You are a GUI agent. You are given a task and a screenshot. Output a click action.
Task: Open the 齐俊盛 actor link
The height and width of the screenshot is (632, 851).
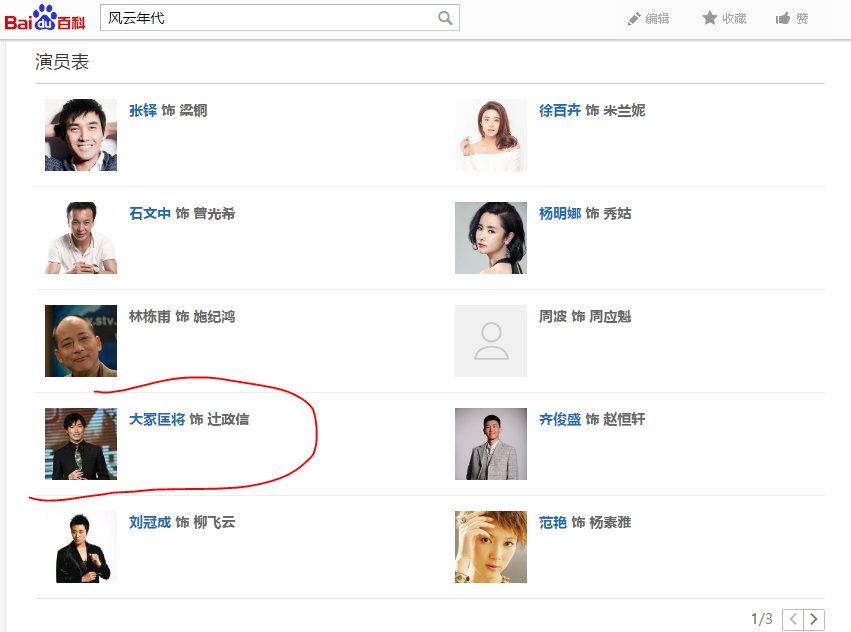(x=560, y=419)
